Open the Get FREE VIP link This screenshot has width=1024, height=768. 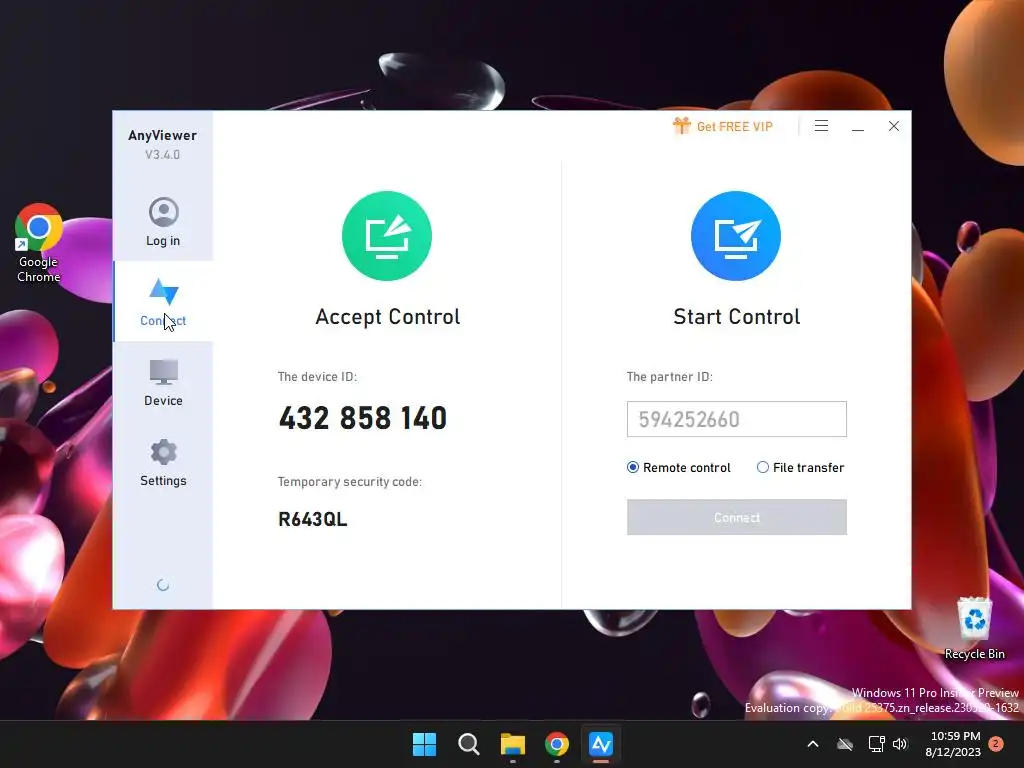(735, 127)
